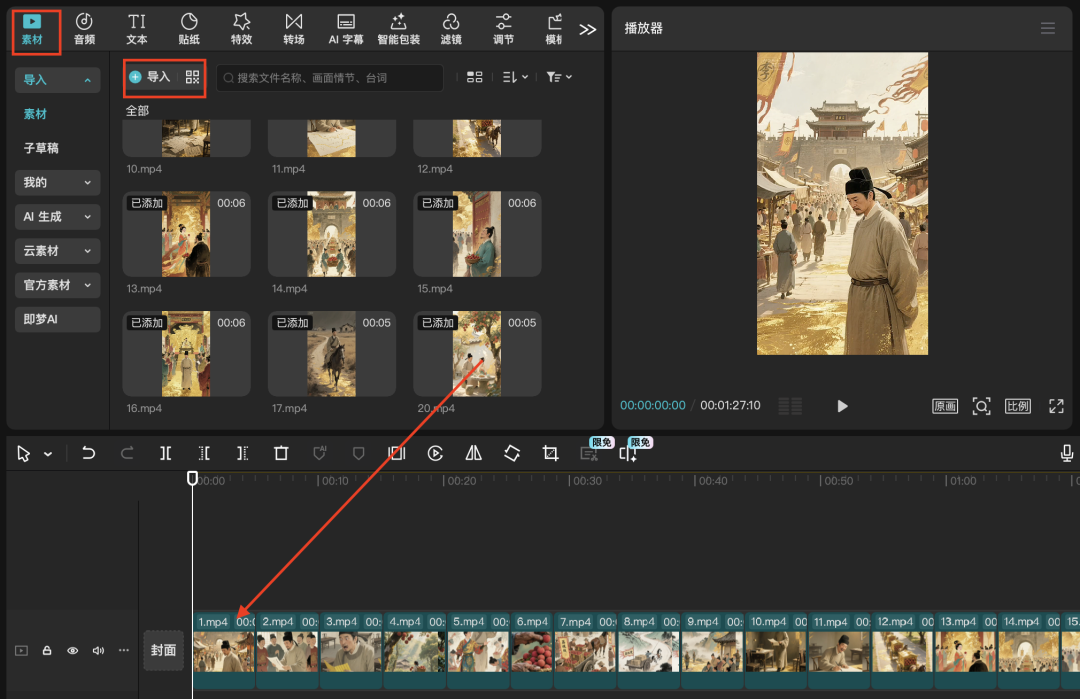1080x699 pixels.
Task: Toggle the track lock icon
Action: pyautogui.click(x=47, y=650)
